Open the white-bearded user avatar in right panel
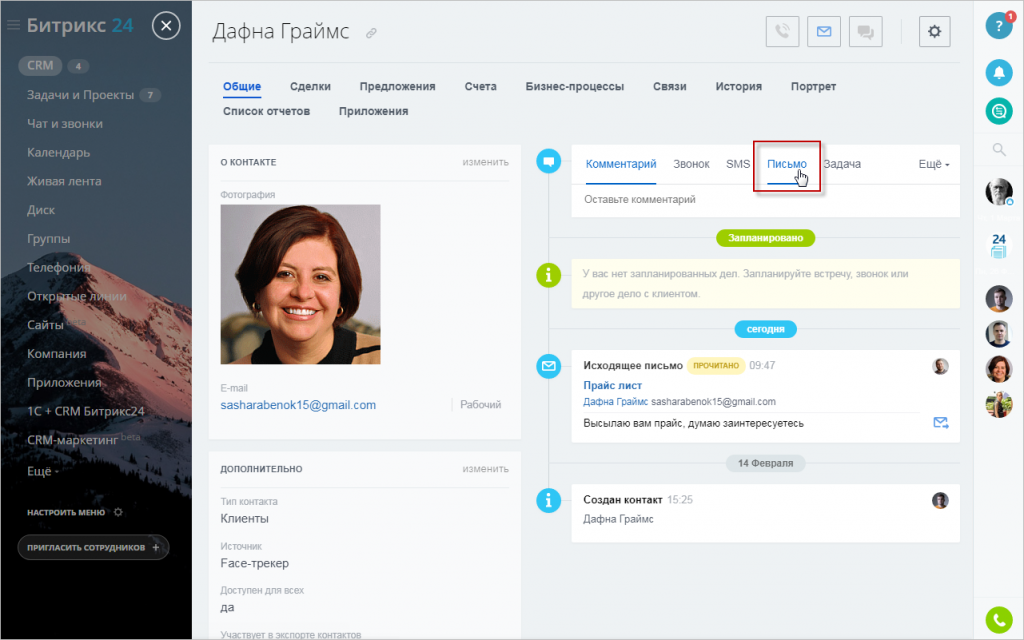 point(999,193)
